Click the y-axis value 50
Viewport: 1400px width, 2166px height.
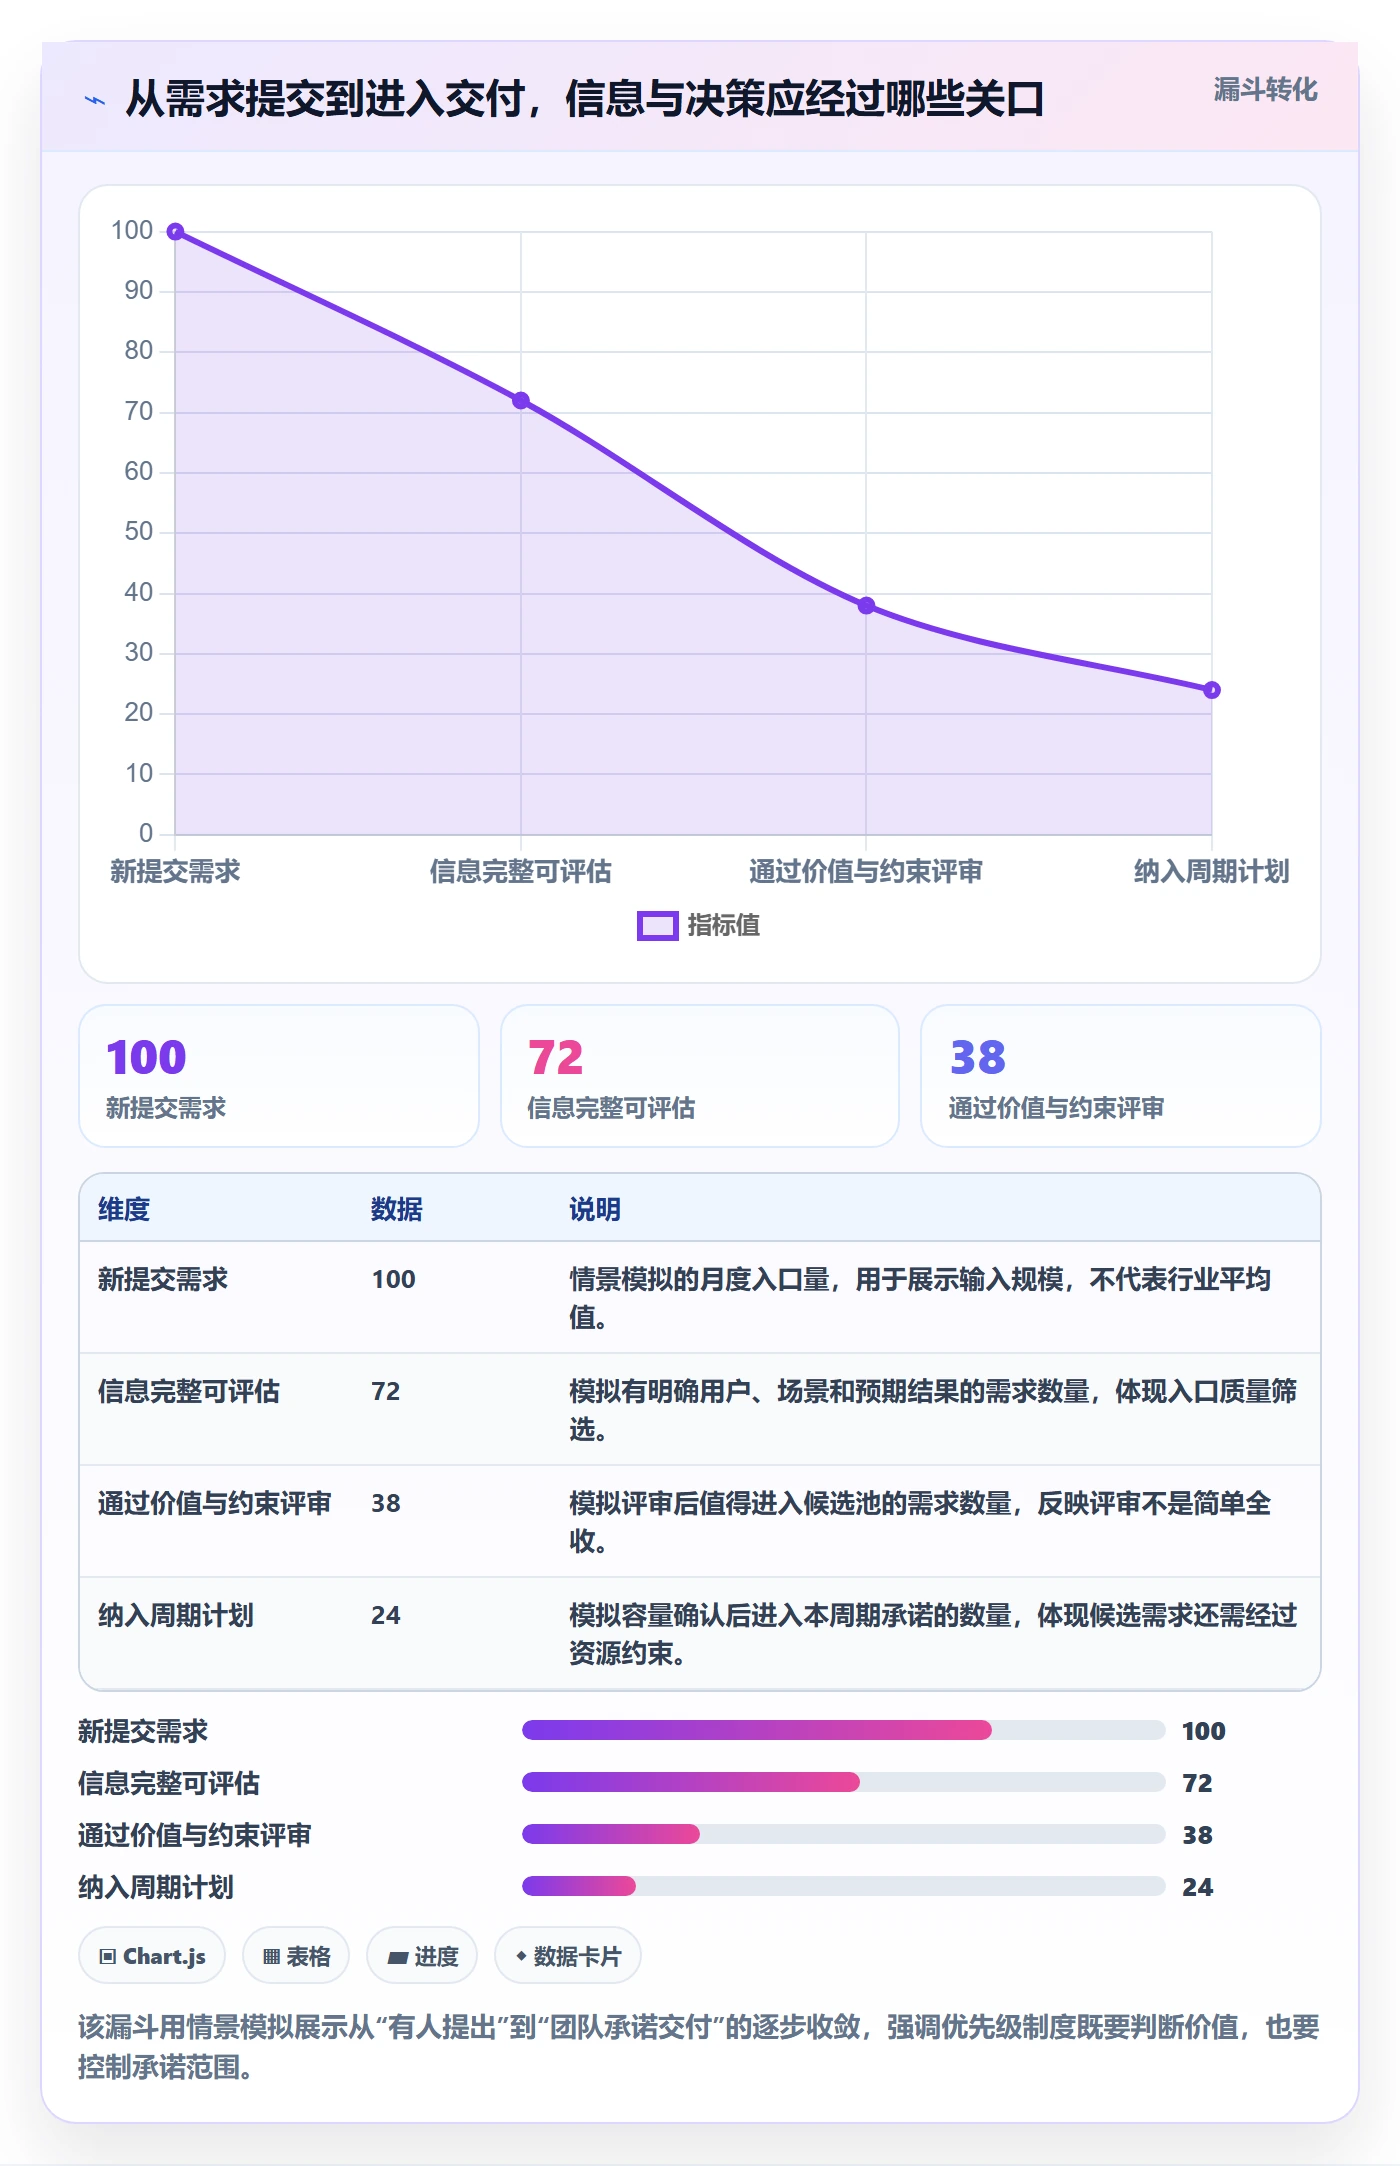point(139,532)
